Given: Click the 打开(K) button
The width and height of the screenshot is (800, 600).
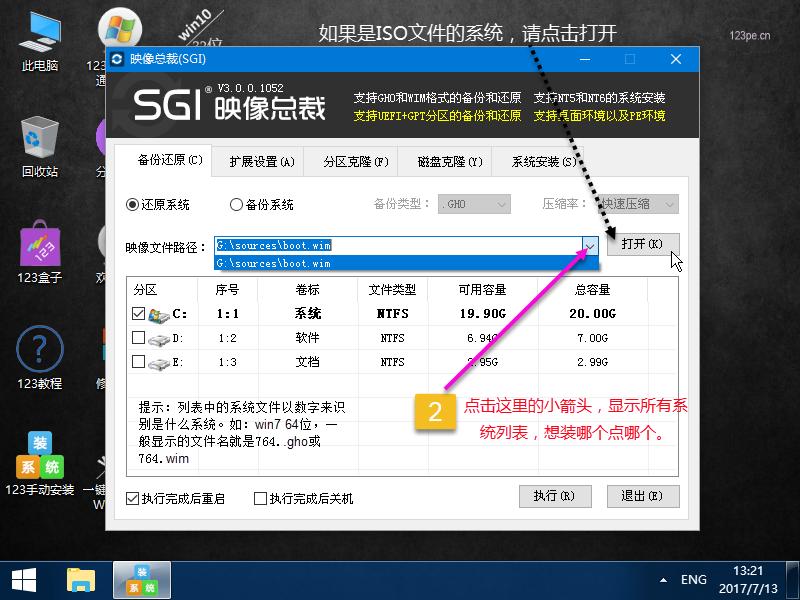Looking at the screenshot, I should point(643,243).
